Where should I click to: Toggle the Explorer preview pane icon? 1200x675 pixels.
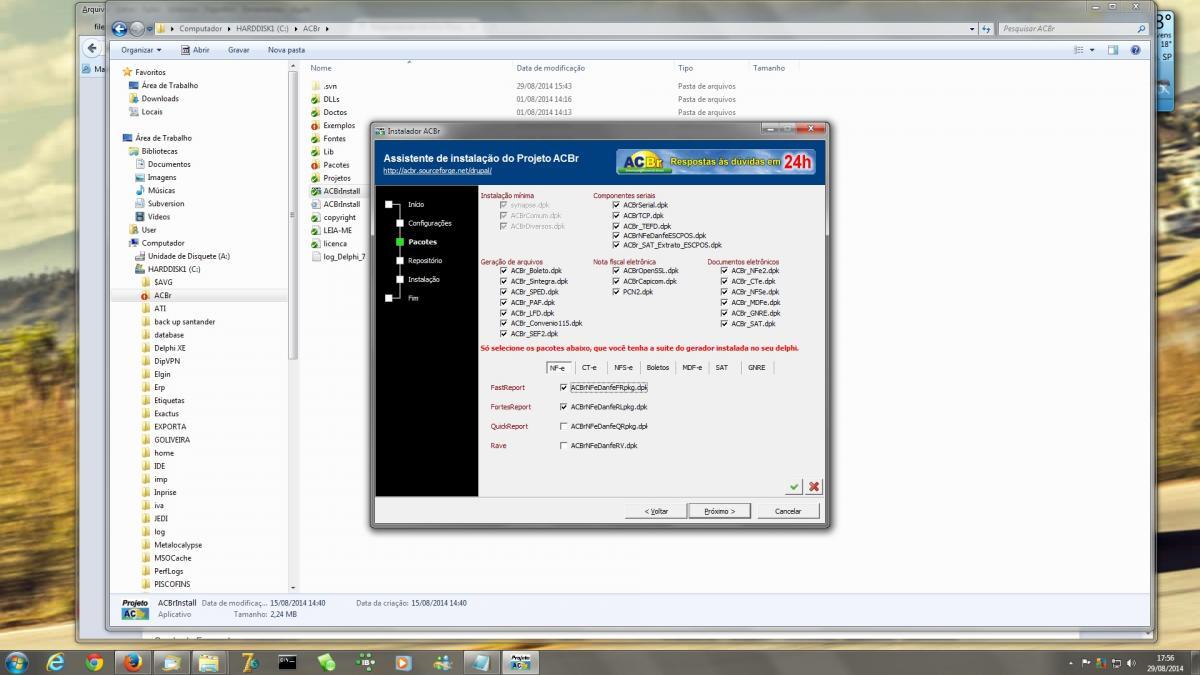[1112, 49]
